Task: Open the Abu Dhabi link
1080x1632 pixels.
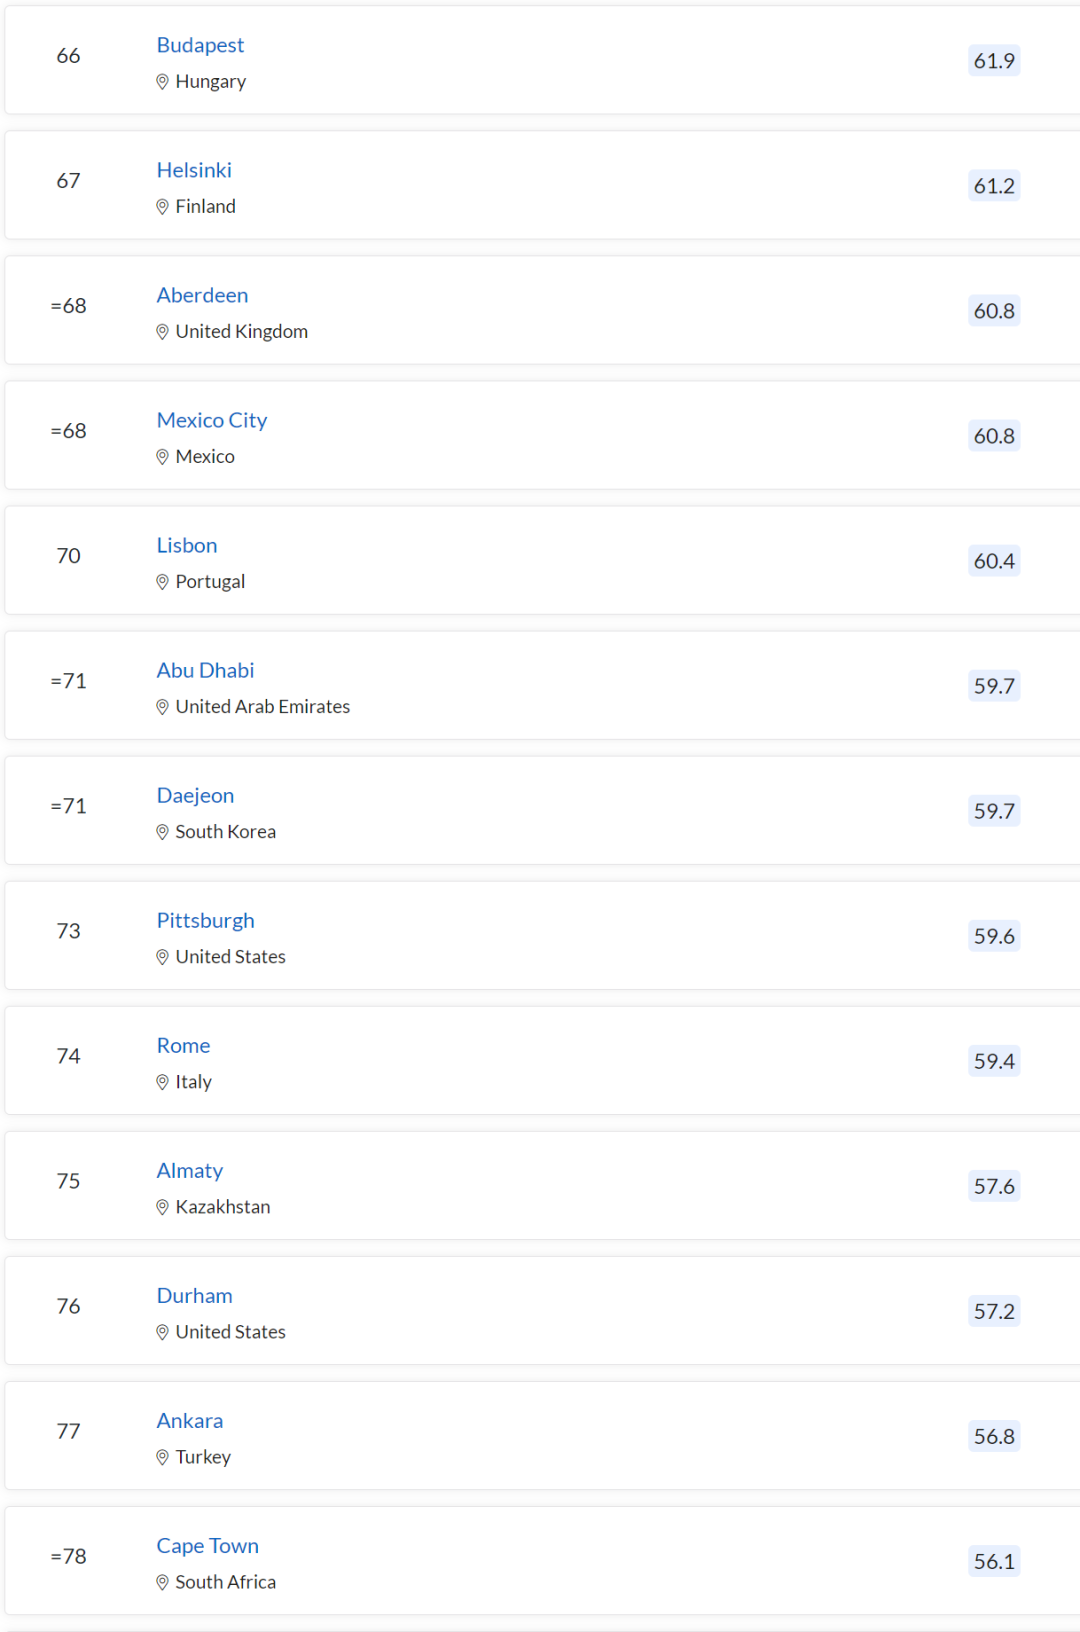Action: (205, 670)
